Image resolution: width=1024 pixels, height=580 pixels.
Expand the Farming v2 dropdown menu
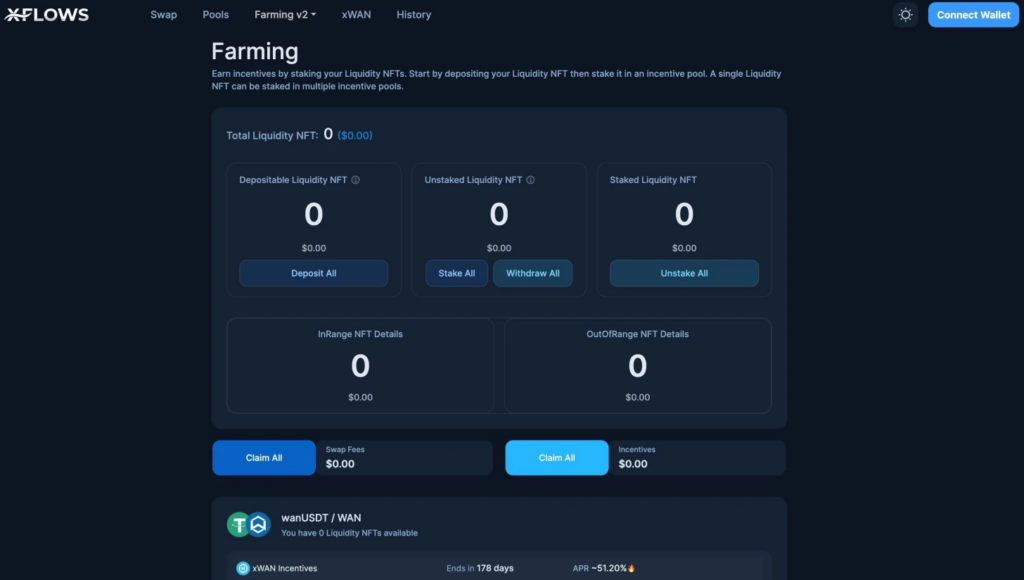pos(285,15)
